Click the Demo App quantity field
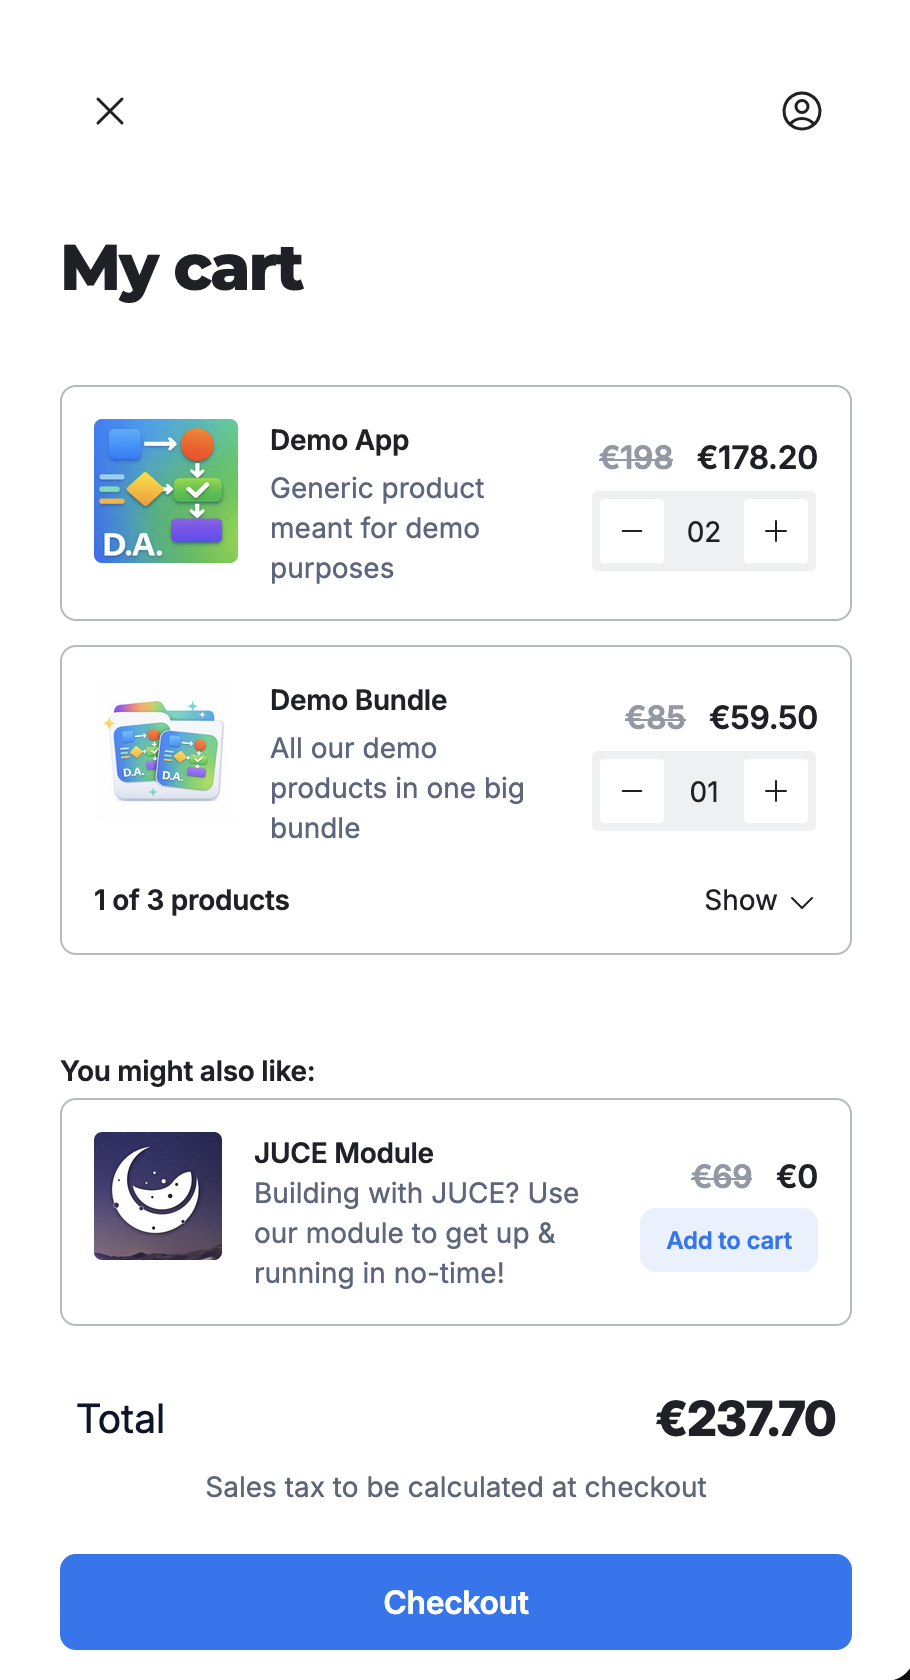Screen dimensions: 910x1680 [x=704, y=531]
